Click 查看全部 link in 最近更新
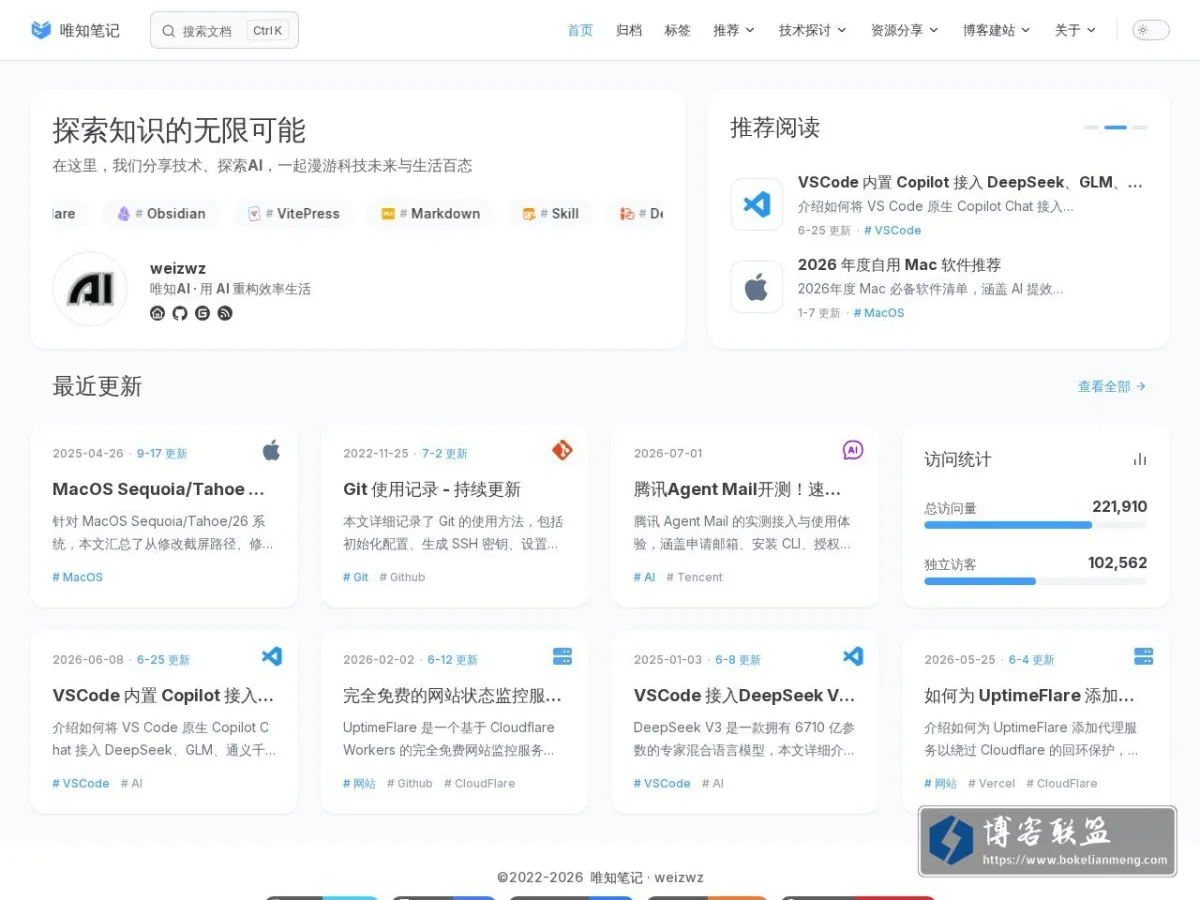The width and height of the screenshot is (1200, 900). tap(1112, 386)
